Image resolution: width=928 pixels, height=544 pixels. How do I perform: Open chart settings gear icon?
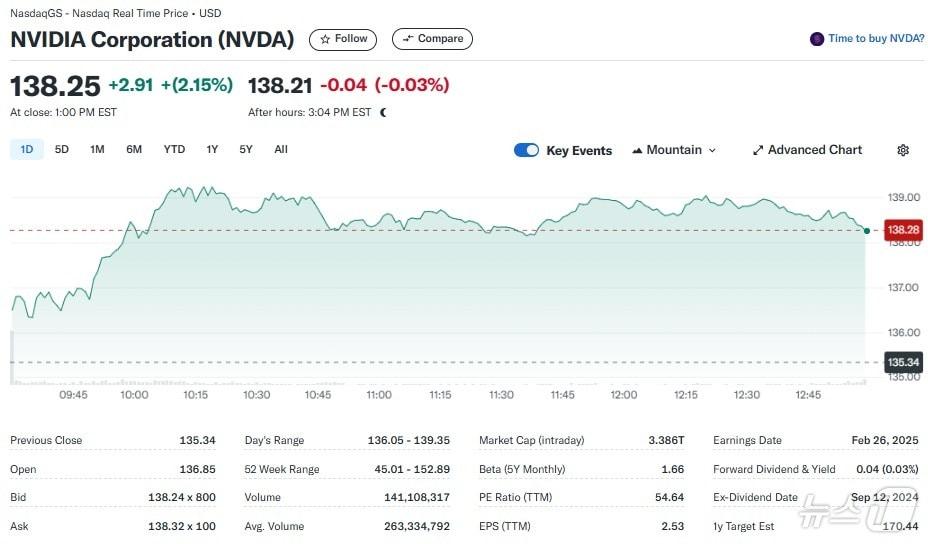point(903,150)
